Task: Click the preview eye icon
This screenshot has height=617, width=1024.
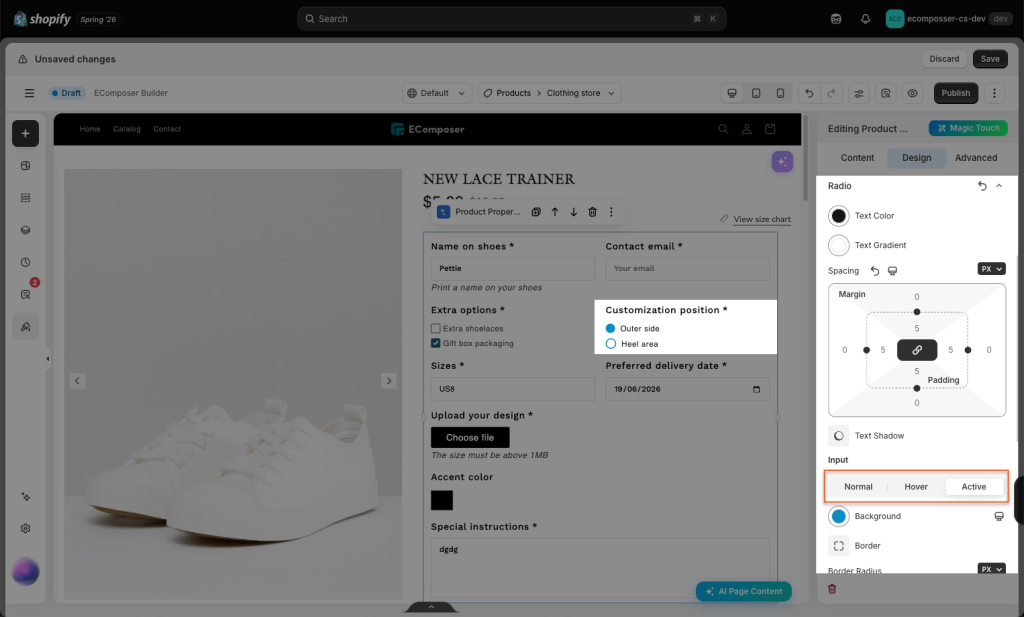Action: (912, 93)
